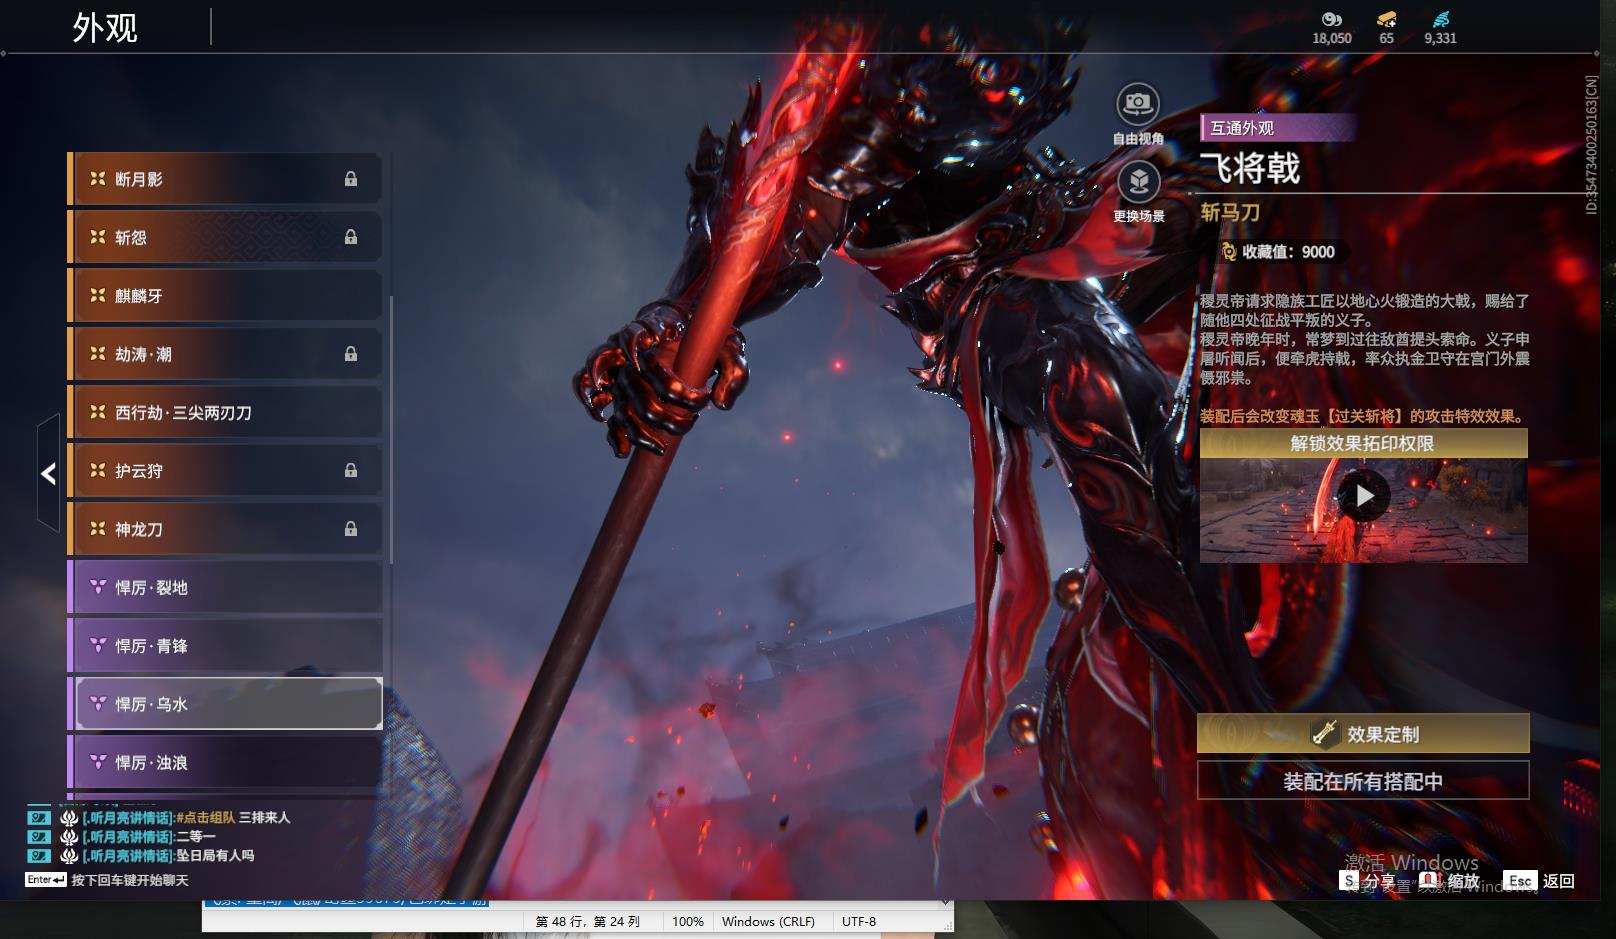Click the 解锁效果拓印权限 banner
Screen dimensions: 1616x939
click(x=1363, y=443)
